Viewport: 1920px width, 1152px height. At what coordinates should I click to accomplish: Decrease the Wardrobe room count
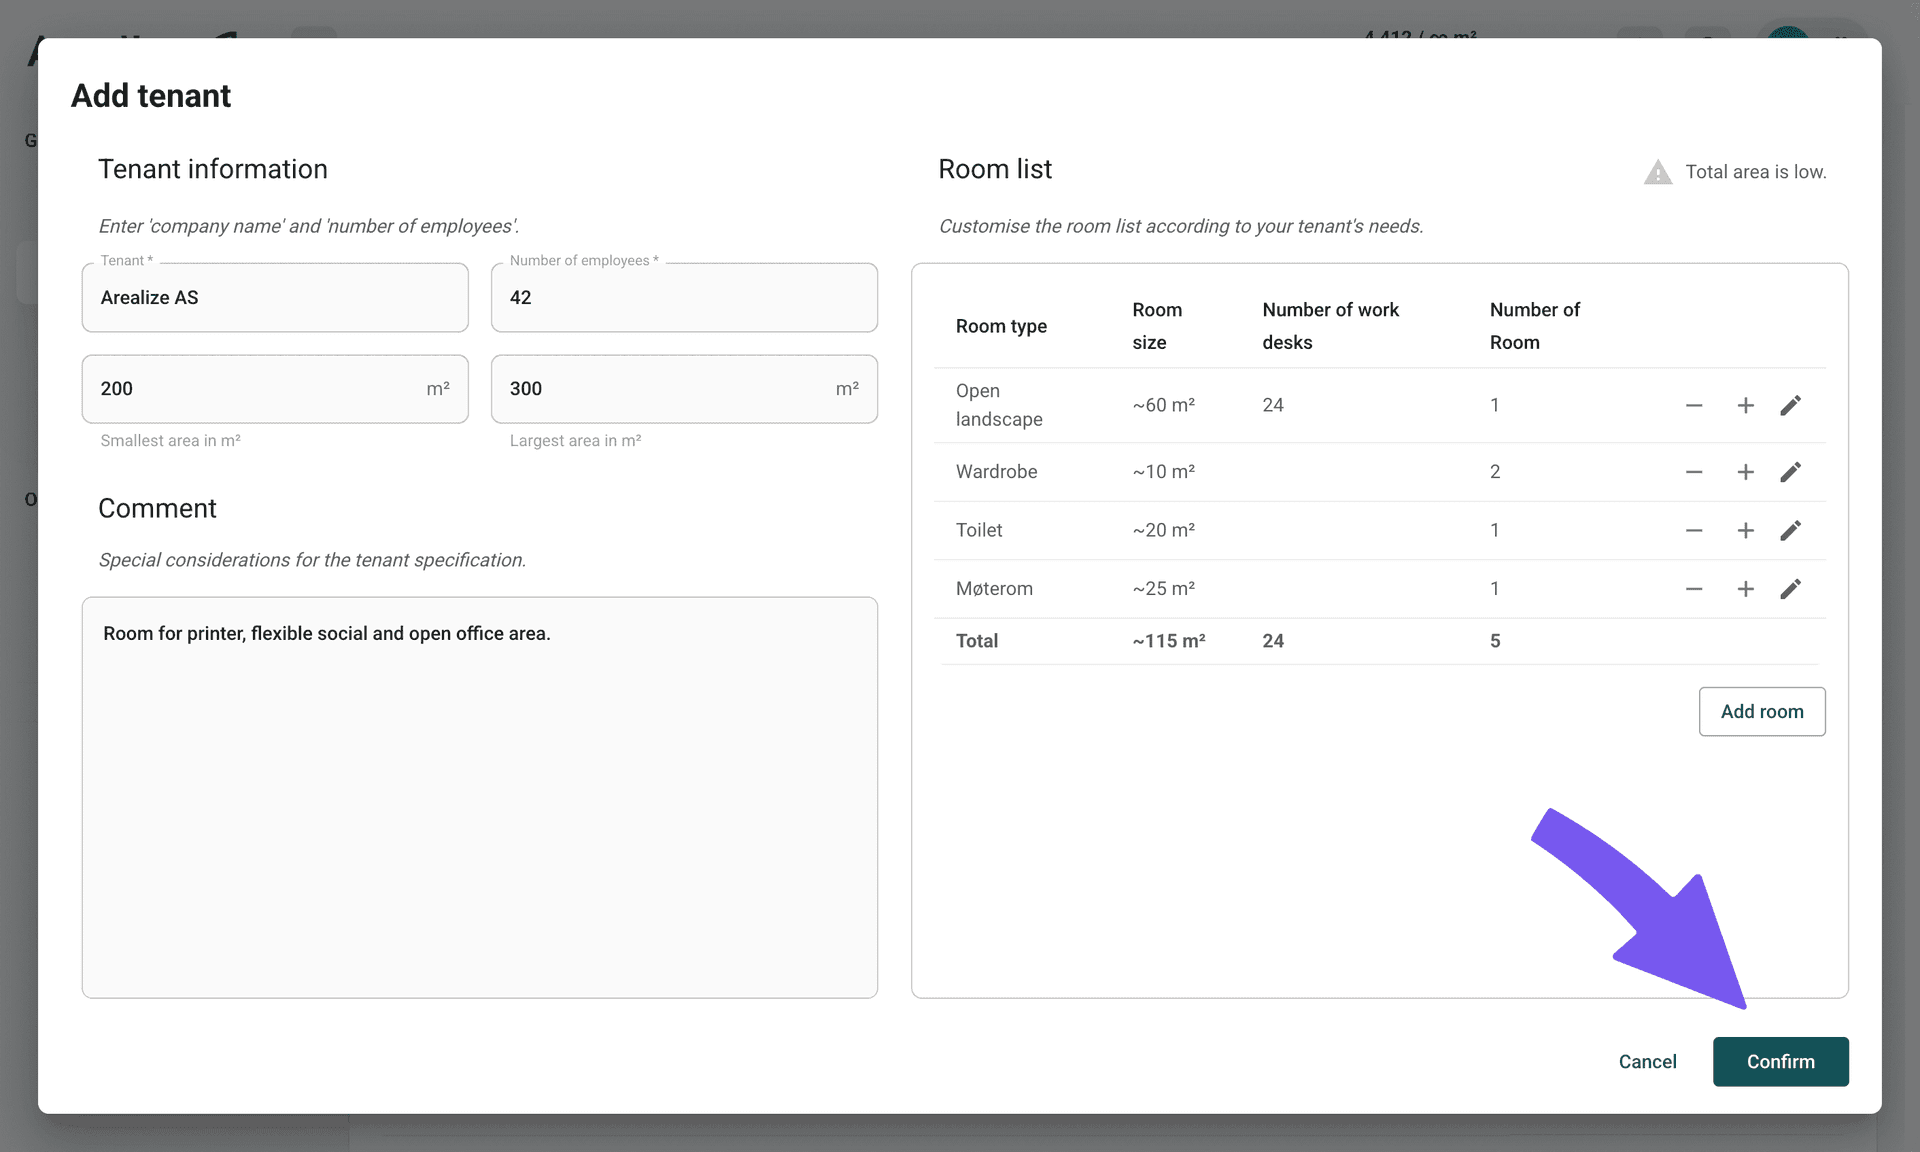tap(1694, 472)
